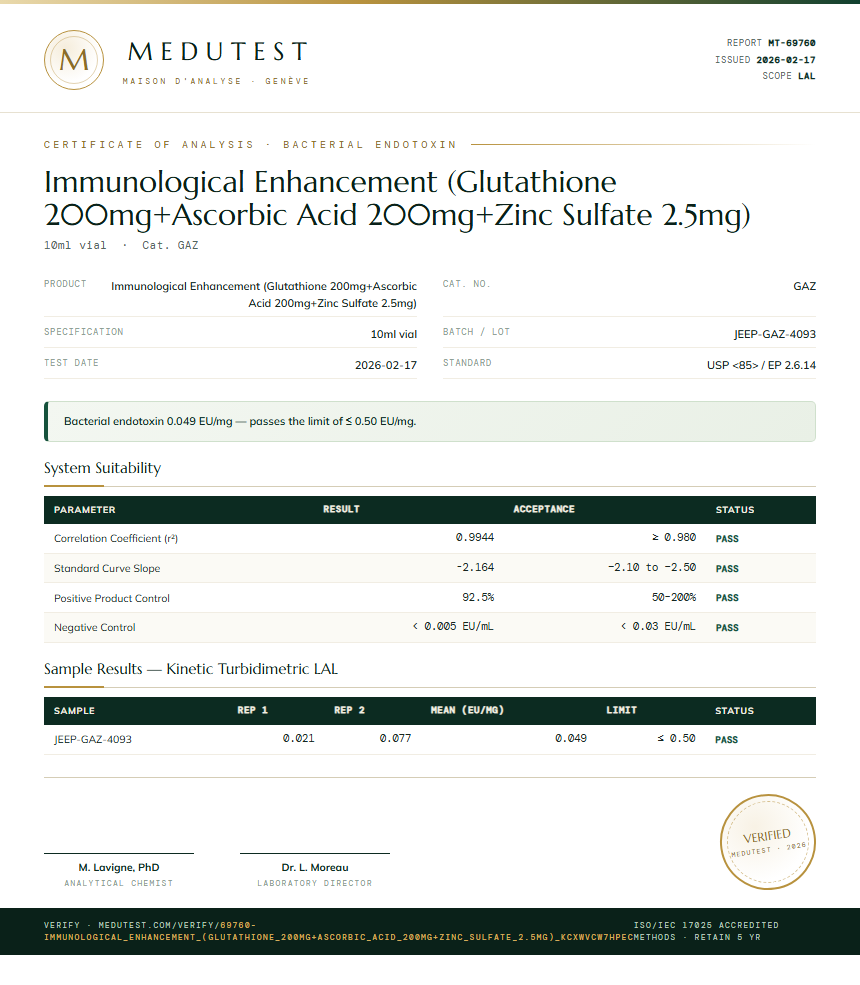Click PASS status in Sample Results row

(x=726, y=739)
